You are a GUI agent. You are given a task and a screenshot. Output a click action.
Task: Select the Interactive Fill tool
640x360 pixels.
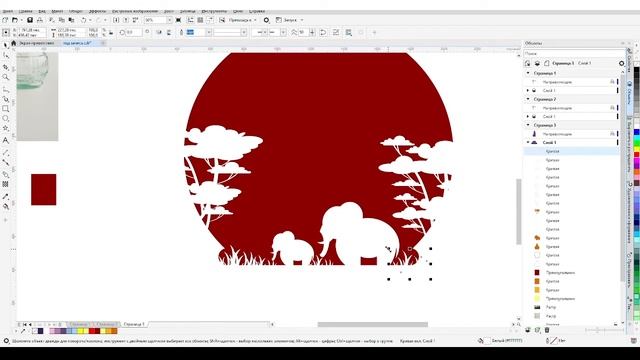point(5,207)
